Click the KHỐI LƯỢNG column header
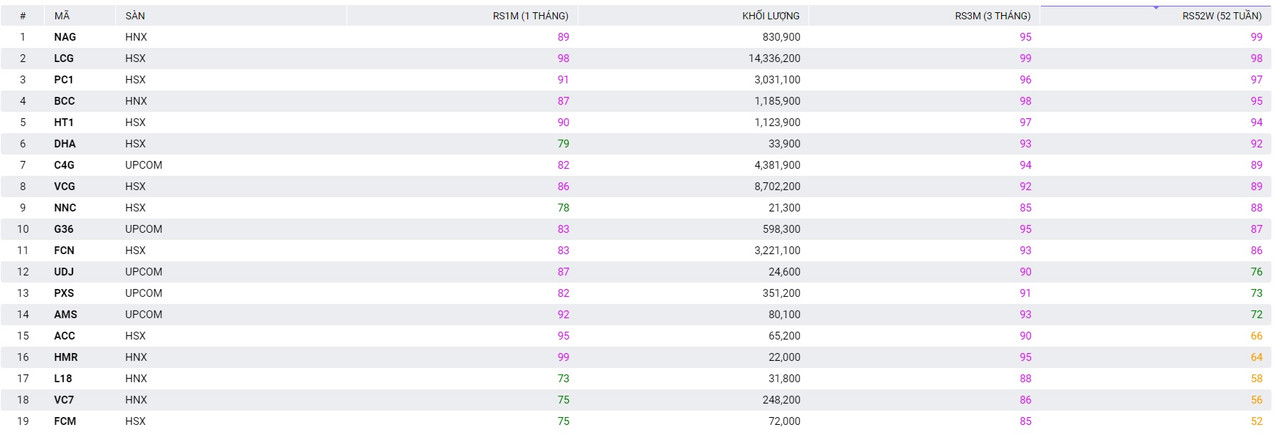The image size is (1280, 435). pos(771,16)
